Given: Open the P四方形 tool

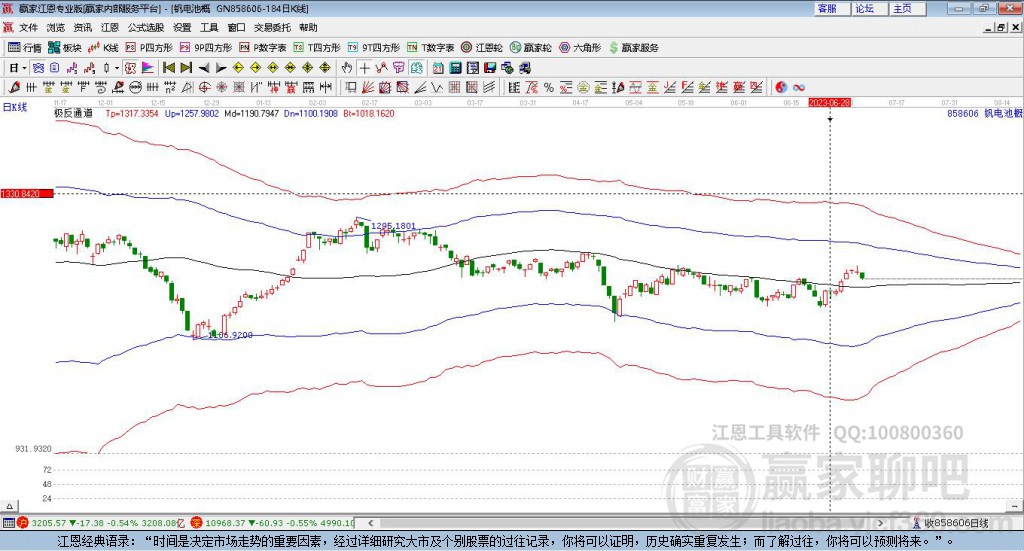Looking at the screenshot, I should click(149, 48).
